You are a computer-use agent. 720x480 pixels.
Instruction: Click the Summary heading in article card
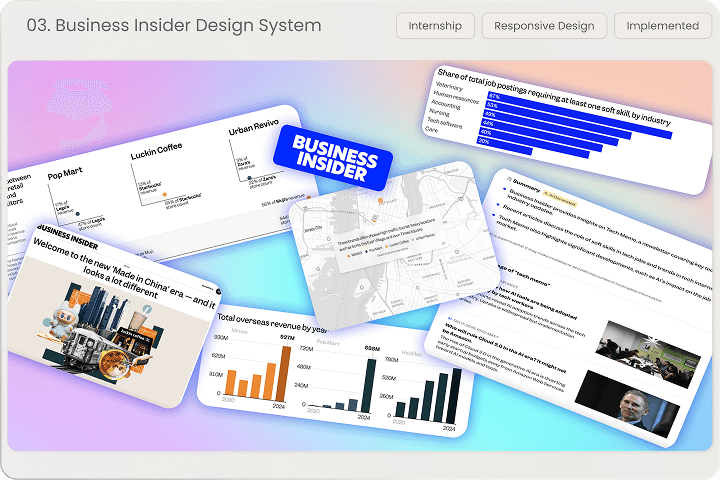526,185
